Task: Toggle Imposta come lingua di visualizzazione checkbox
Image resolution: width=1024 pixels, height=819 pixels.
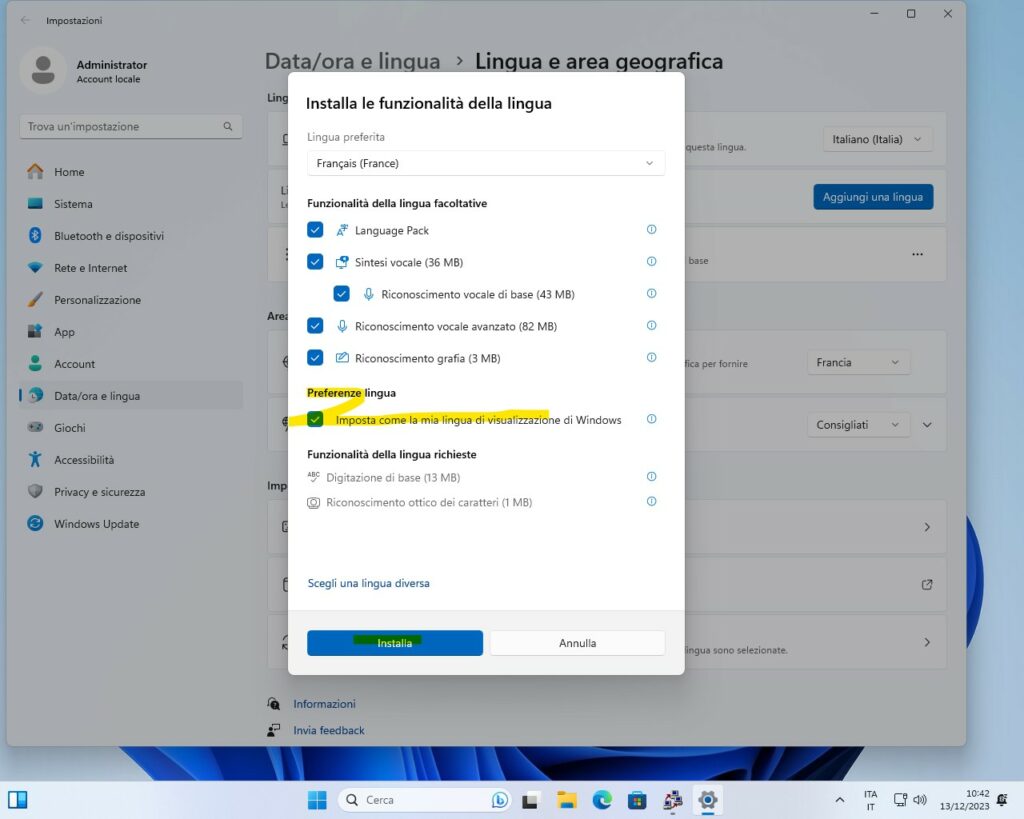Action: (316, 420)
